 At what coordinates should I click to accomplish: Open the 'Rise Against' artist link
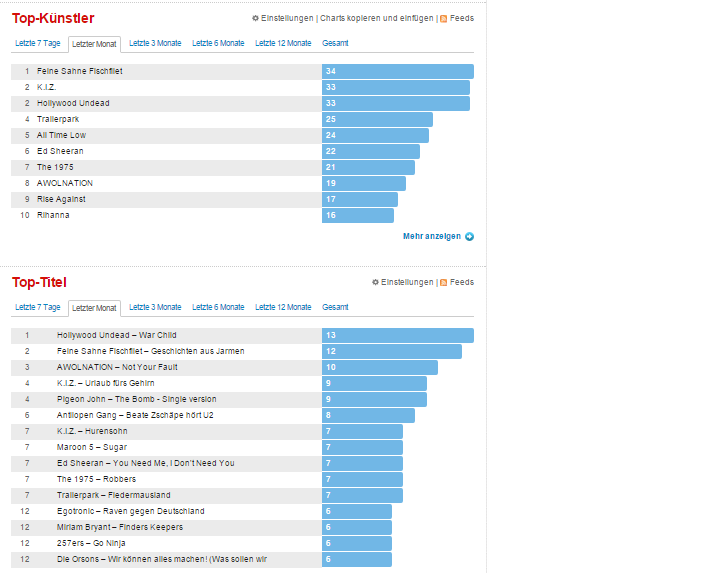pos(61,199)
